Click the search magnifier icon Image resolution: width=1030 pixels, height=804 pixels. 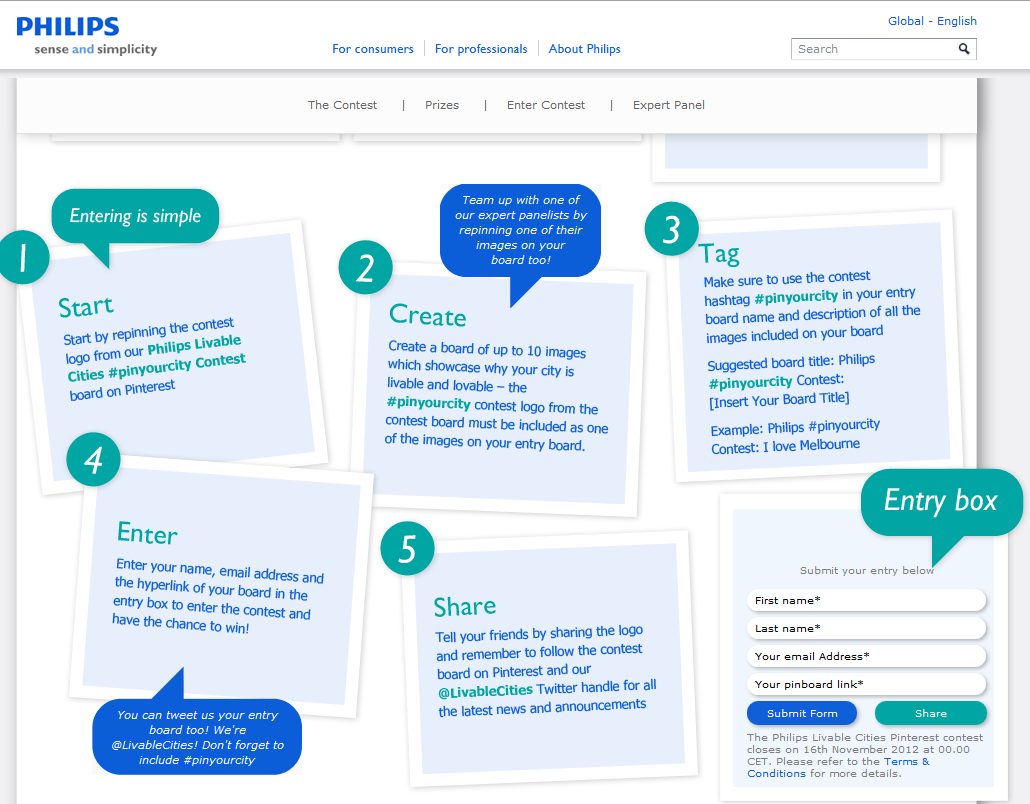[x=964, y=49]
